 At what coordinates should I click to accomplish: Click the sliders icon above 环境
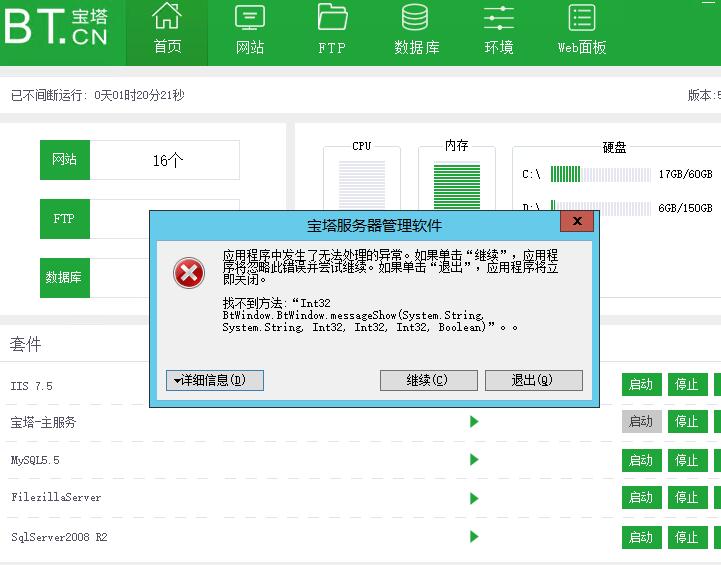click(x=498, y=18)
